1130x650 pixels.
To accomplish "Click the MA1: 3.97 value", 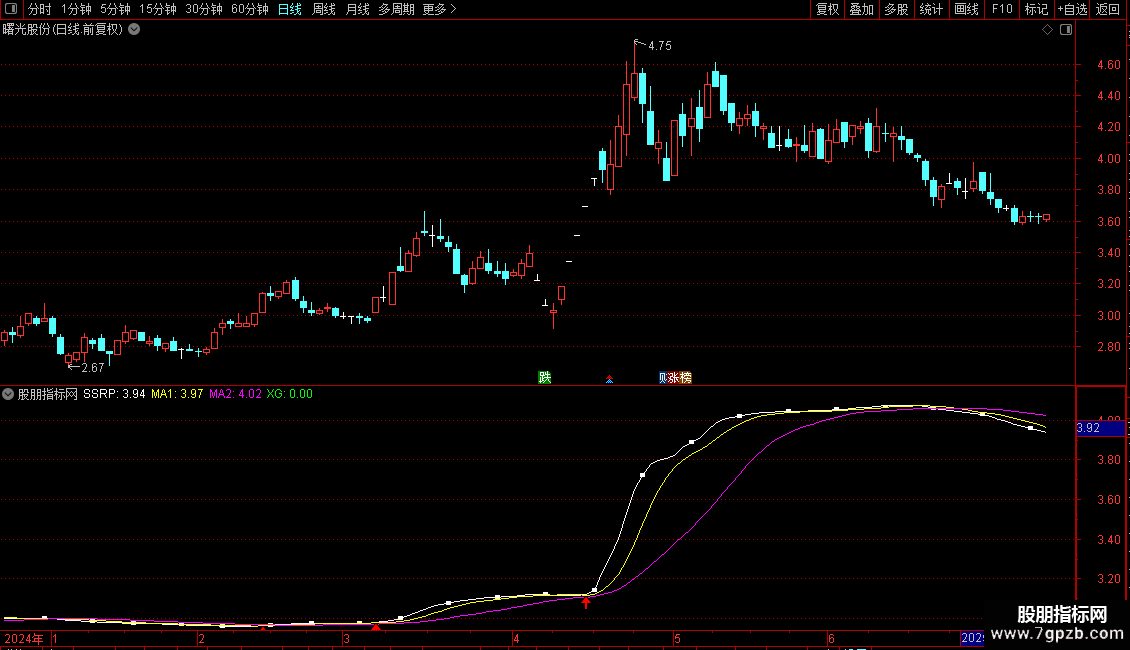I will pyautogui.click(x=177, y=394).
